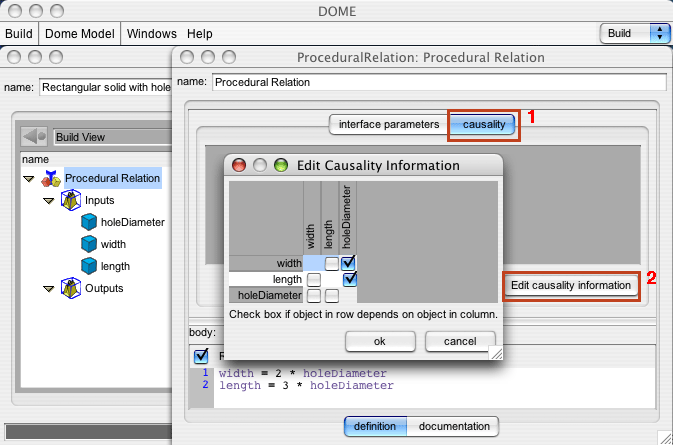
Task: Select width in the Inputs tree
Action: click(x=113, y=244)
